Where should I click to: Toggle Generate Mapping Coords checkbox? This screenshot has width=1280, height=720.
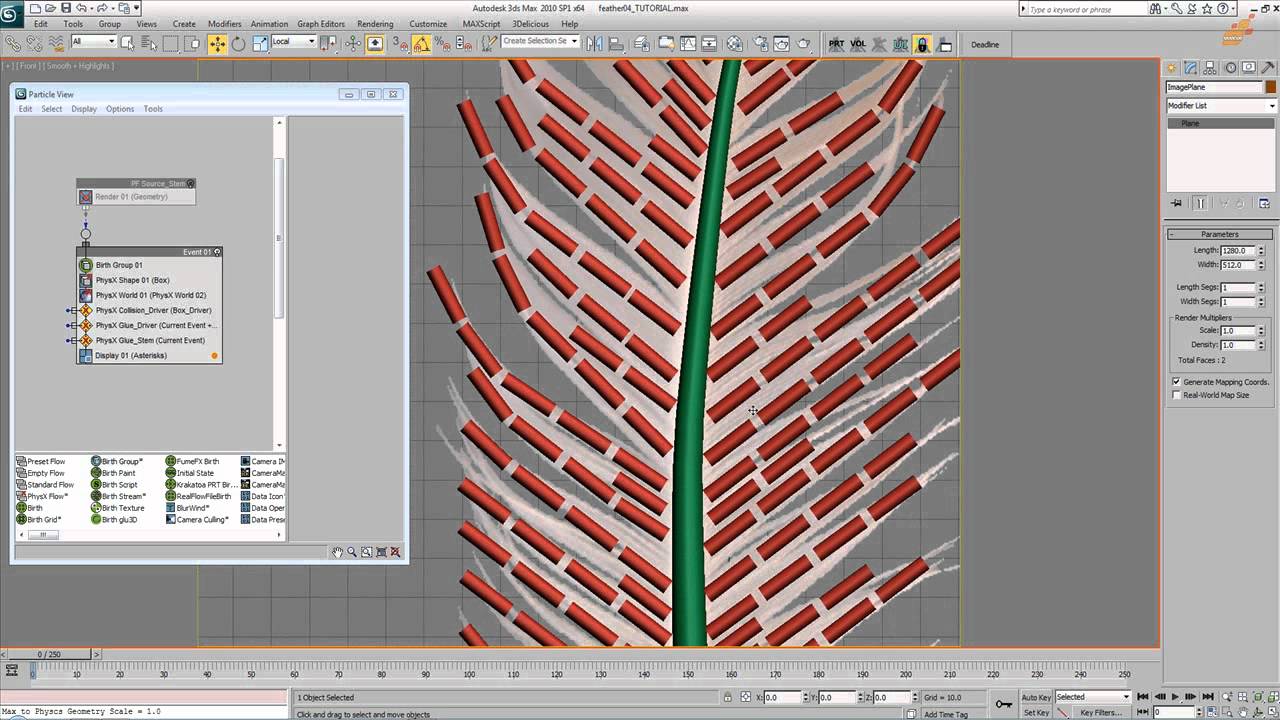coord(1176,382)
